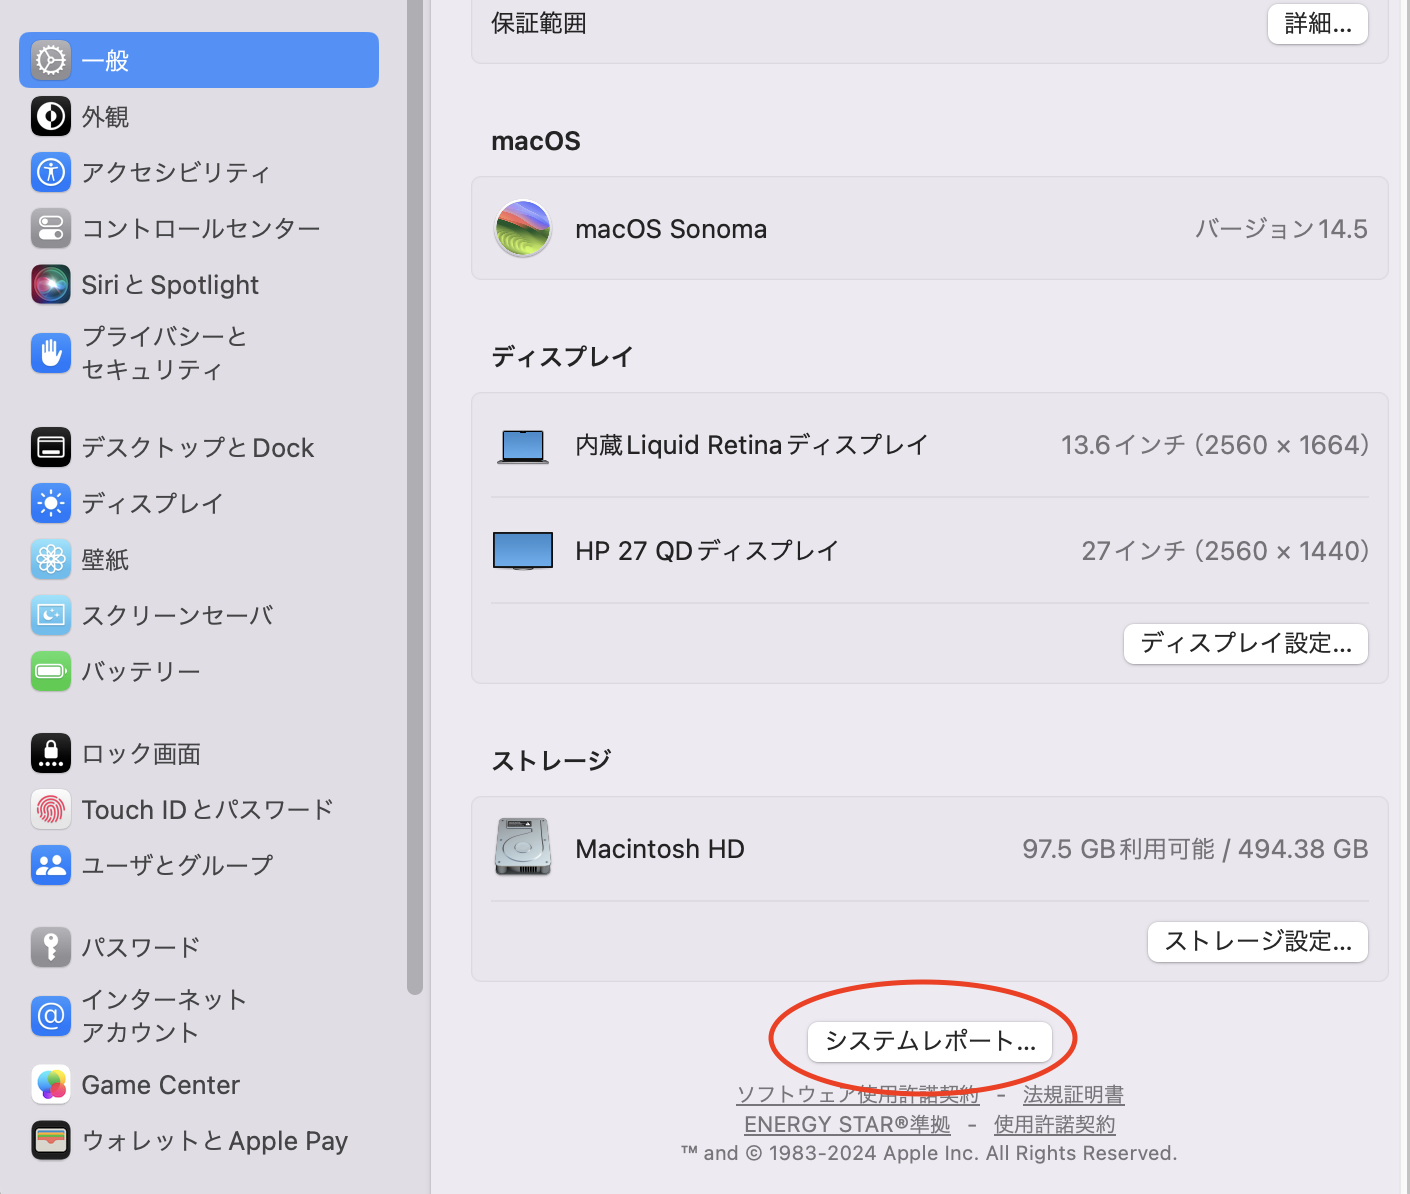Screen dimensions: 1410x1194
Task: Click the 外観 appearance icon
Action: [51, 116]
